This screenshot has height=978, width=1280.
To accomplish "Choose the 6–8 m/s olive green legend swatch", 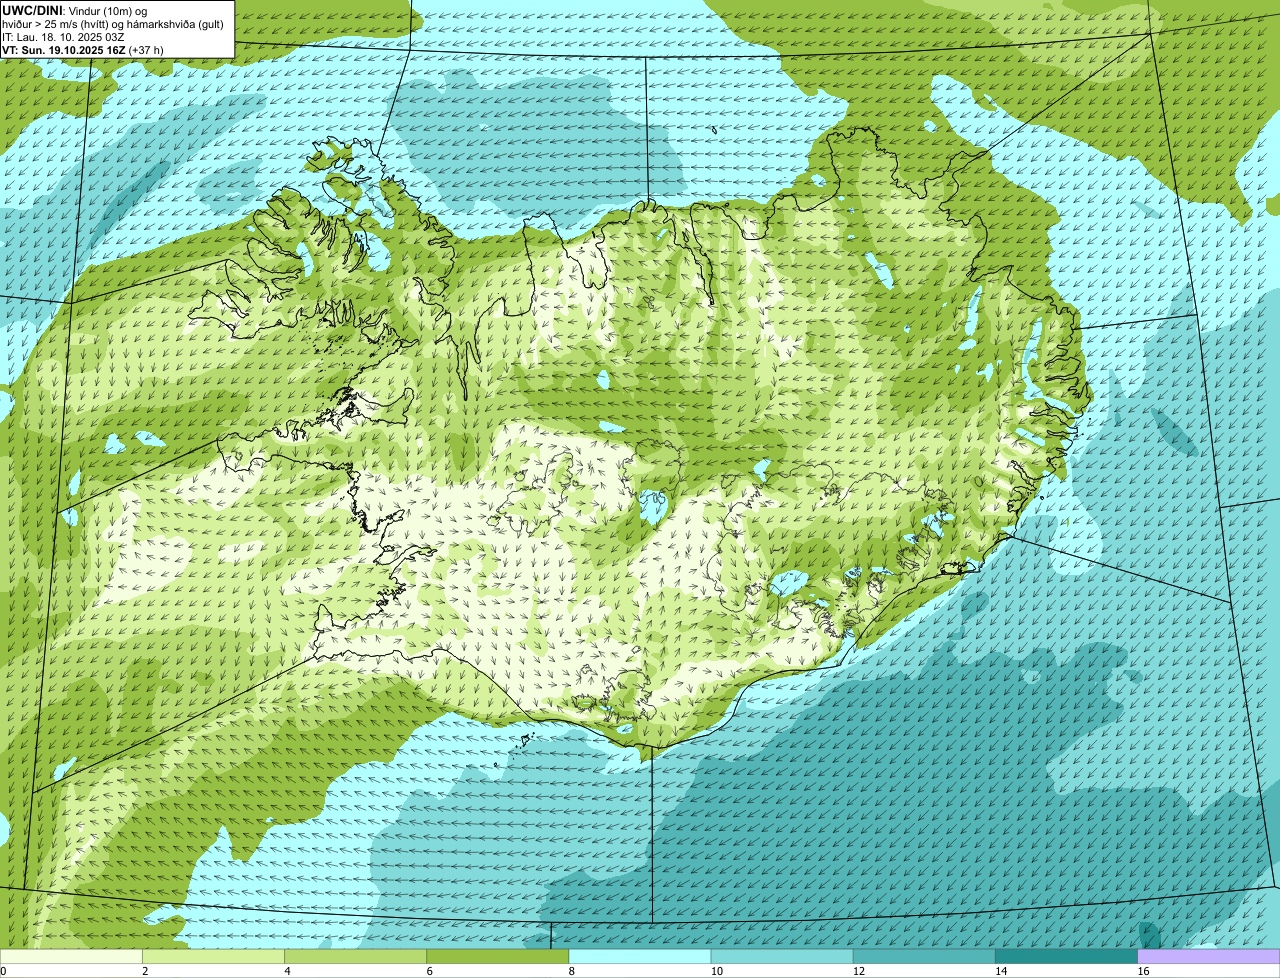I will pyautogui.click(x=498, y=957).
